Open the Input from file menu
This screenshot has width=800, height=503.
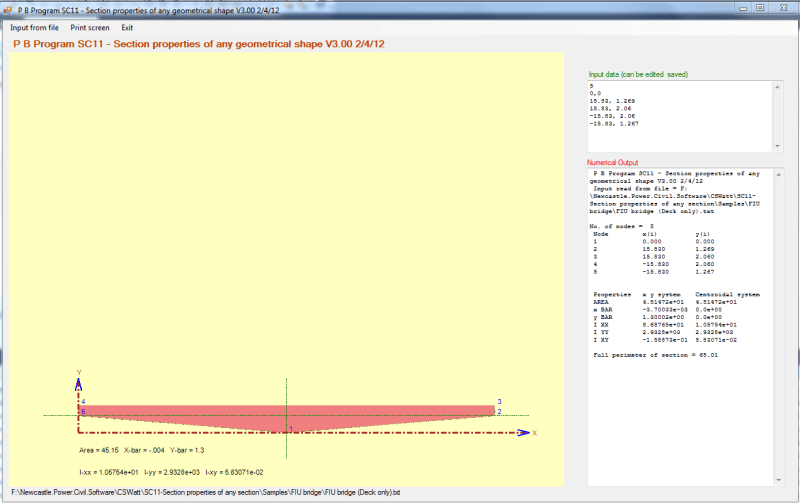tap(34, 28)
